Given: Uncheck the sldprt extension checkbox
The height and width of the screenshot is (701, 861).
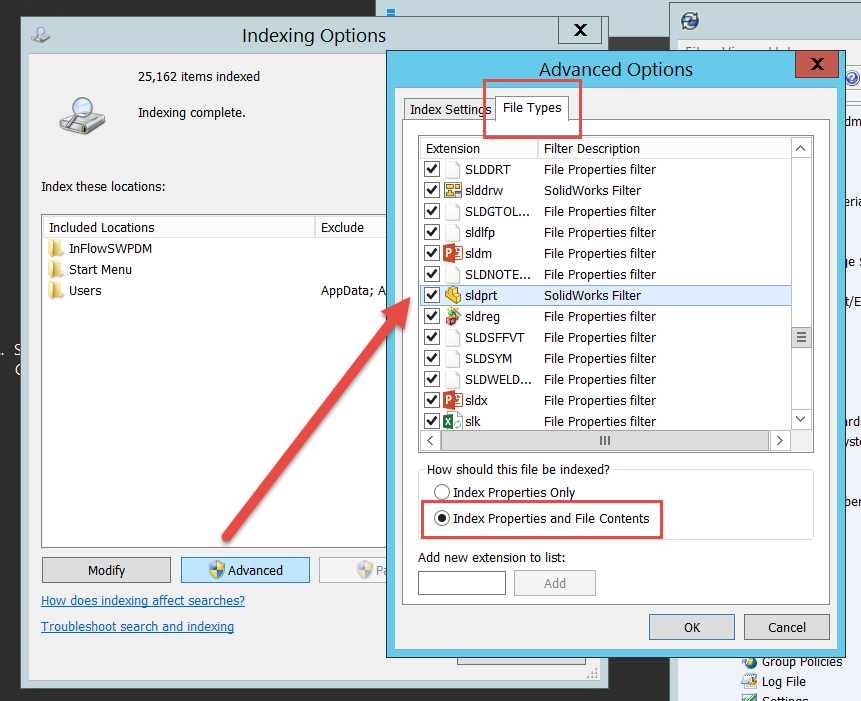Looking at the screenshot, I should 433,295.
